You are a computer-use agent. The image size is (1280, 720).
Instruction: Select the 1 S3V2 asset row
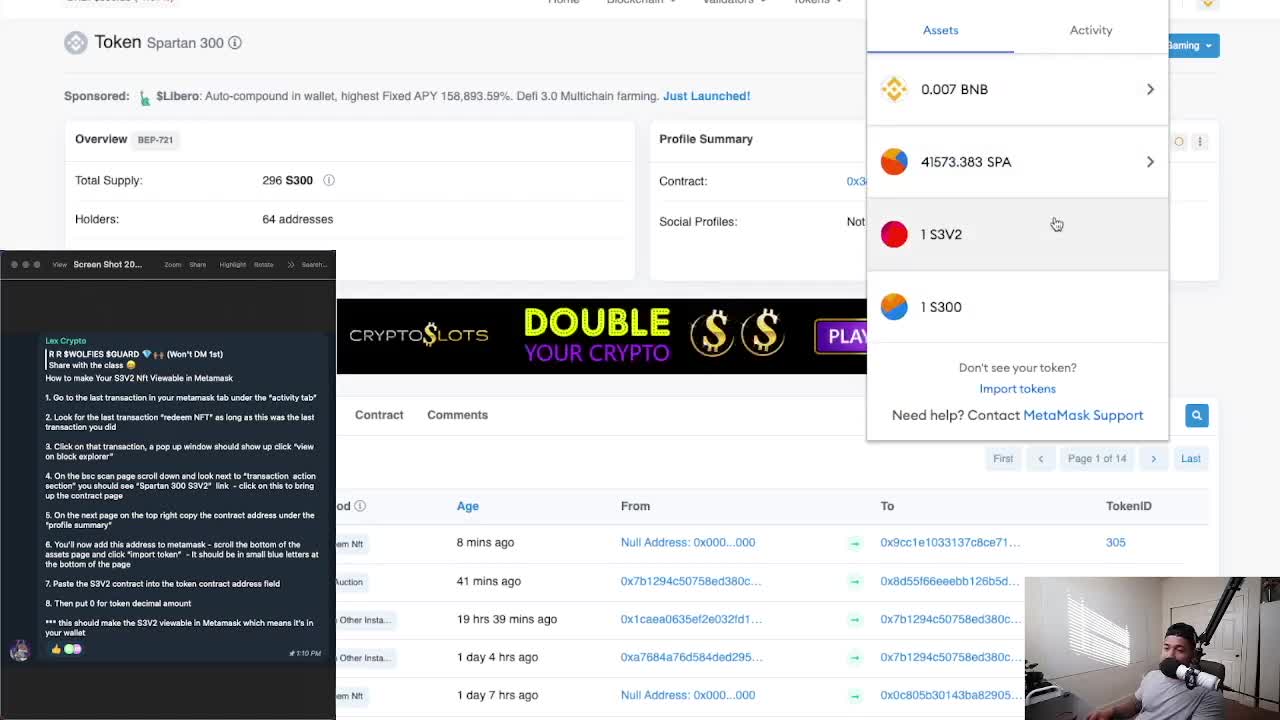click(x=1017, y=234)
